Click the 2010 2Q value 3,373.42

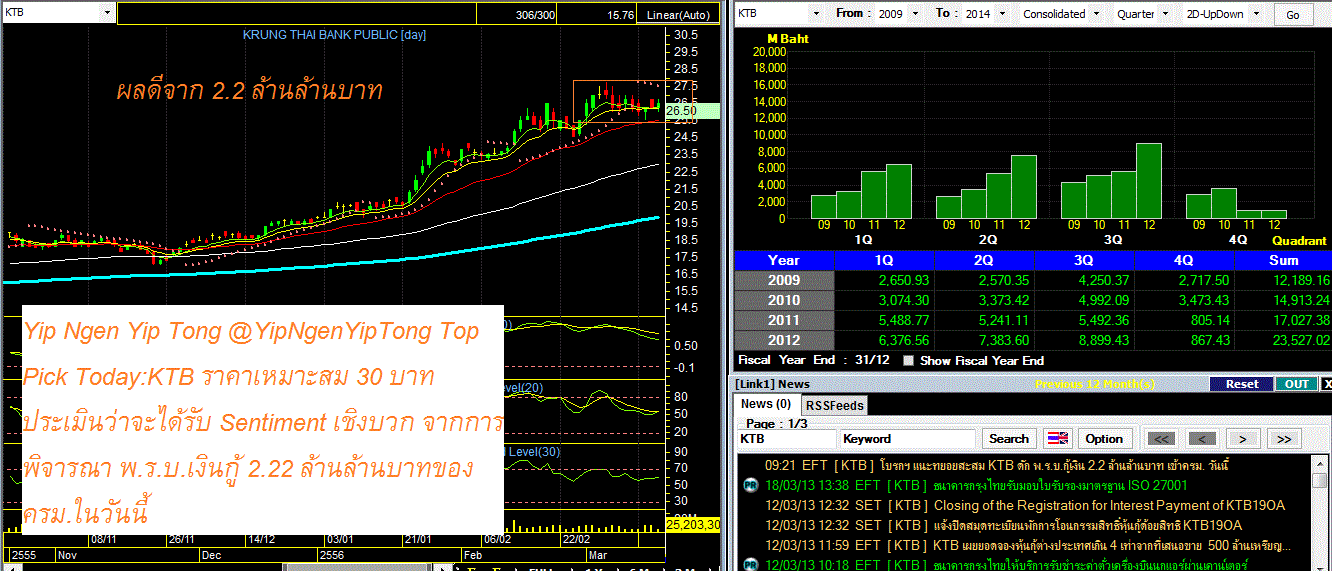pos(1002,300)
